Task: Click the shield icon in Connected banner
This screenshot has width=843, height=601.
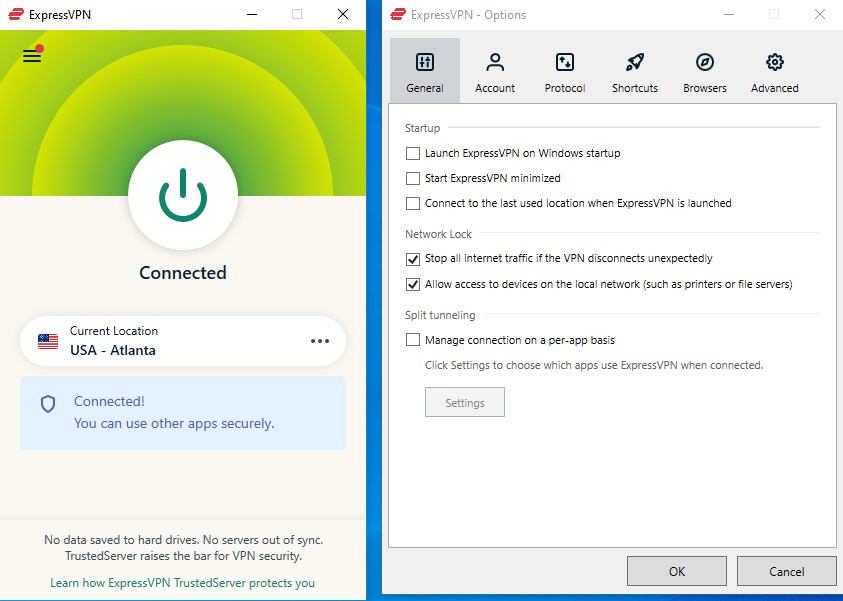Action: [x=48, y=404]
